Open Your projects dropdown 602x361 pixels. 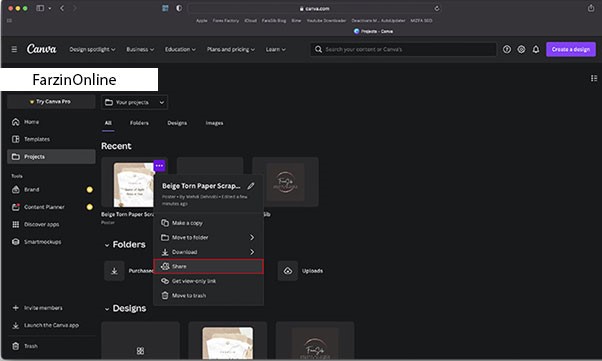pyautogui.click(x=134, y=102)
